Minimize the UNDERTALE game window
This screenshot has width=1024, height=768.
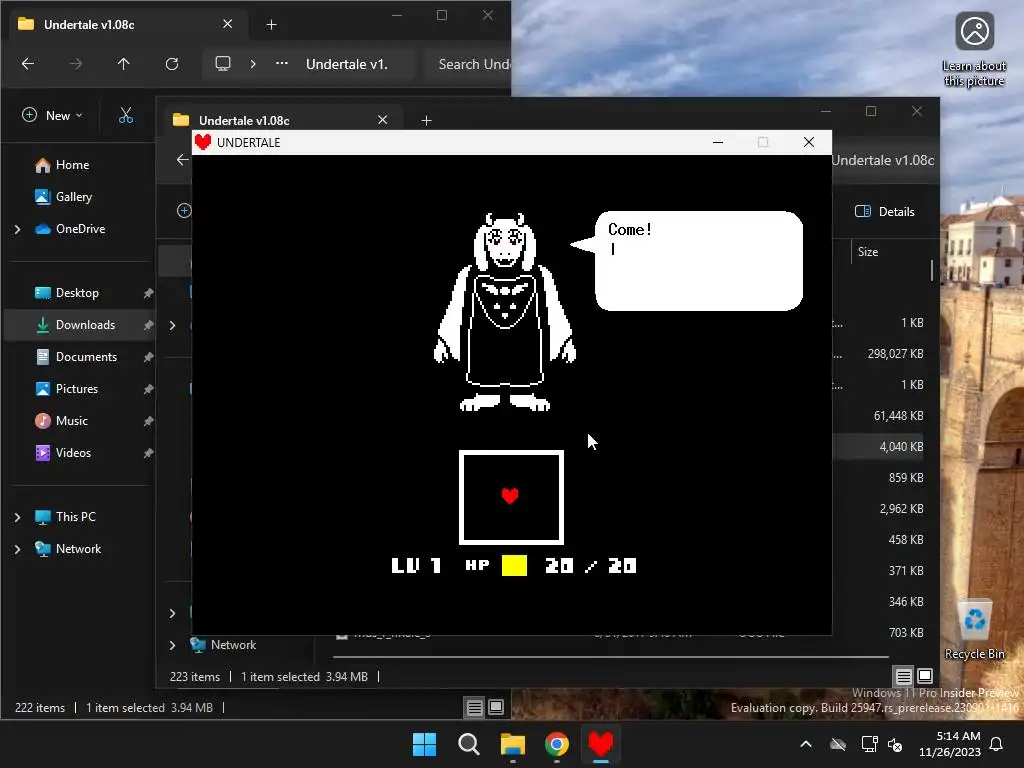pos(718,142)
